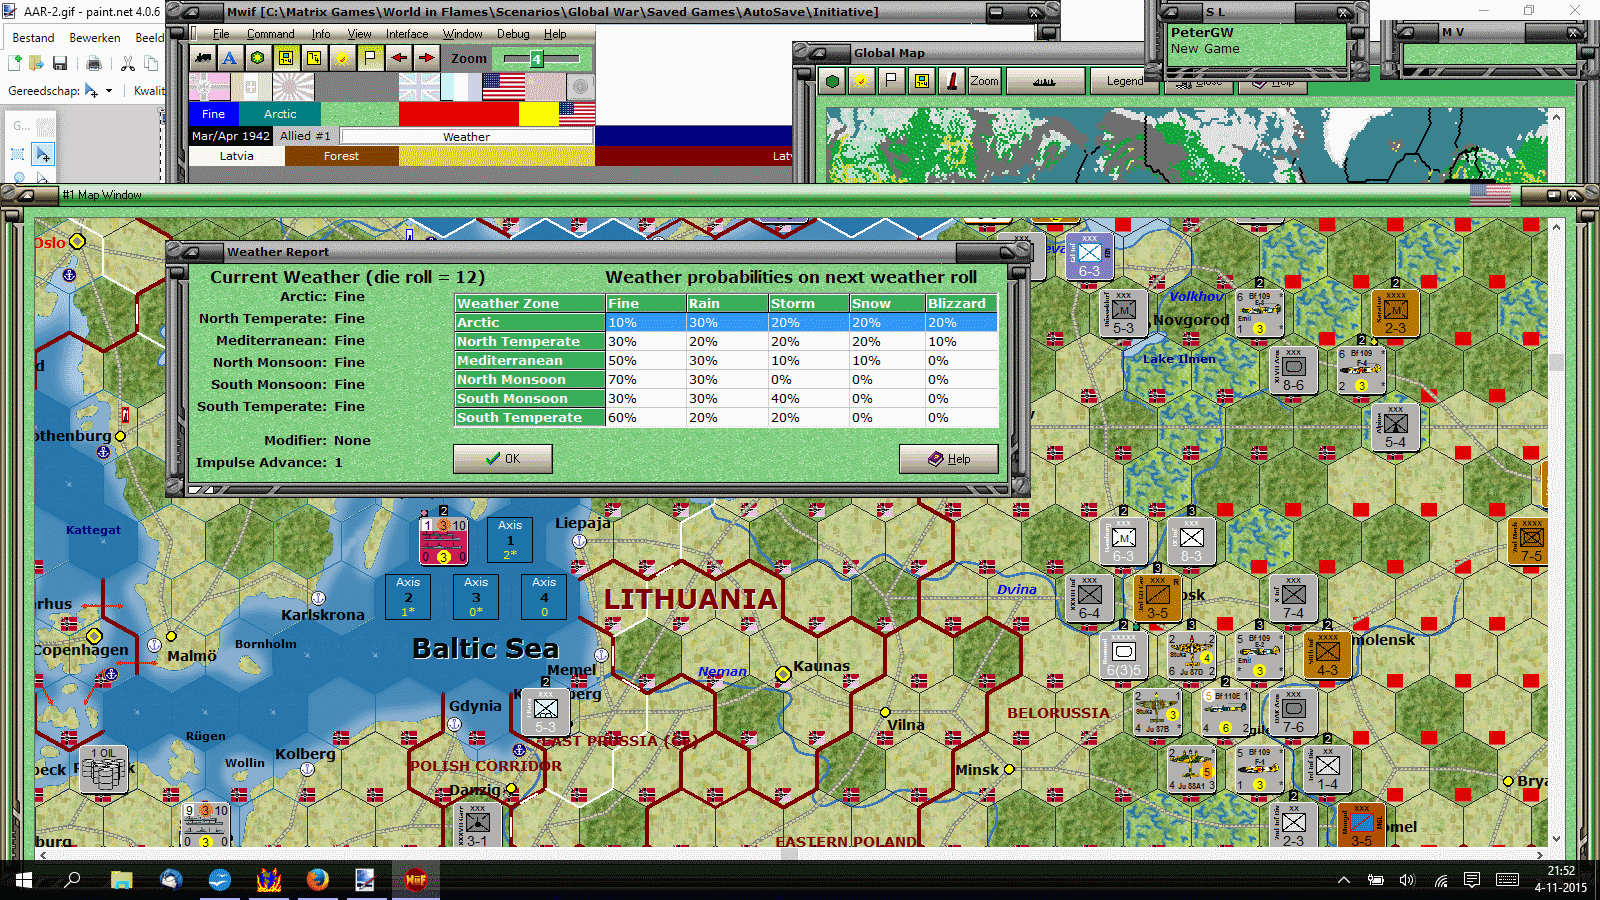Viewport: 1600px width, 900px height.
Task: Select the Japanese rising sun flag
Action: (293, 87)
